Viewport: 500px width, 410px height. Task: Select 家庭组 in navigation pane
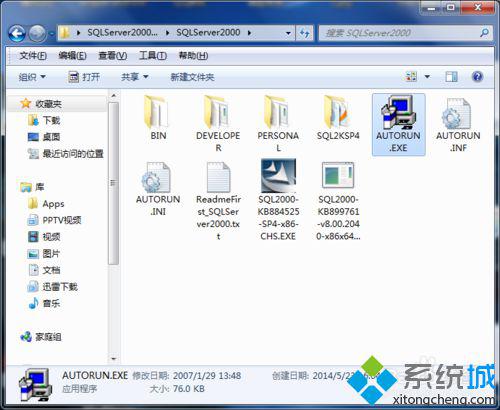click(41, 337)
